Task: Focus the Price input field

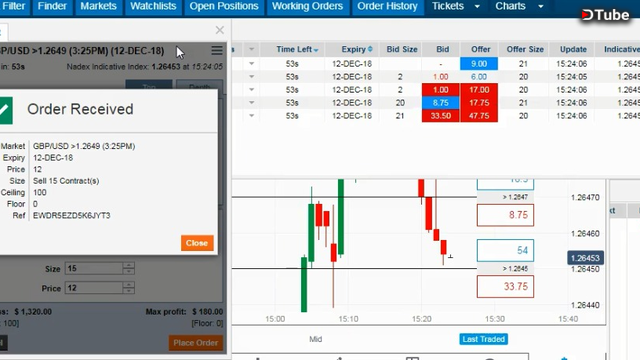Action: [93, 288]
